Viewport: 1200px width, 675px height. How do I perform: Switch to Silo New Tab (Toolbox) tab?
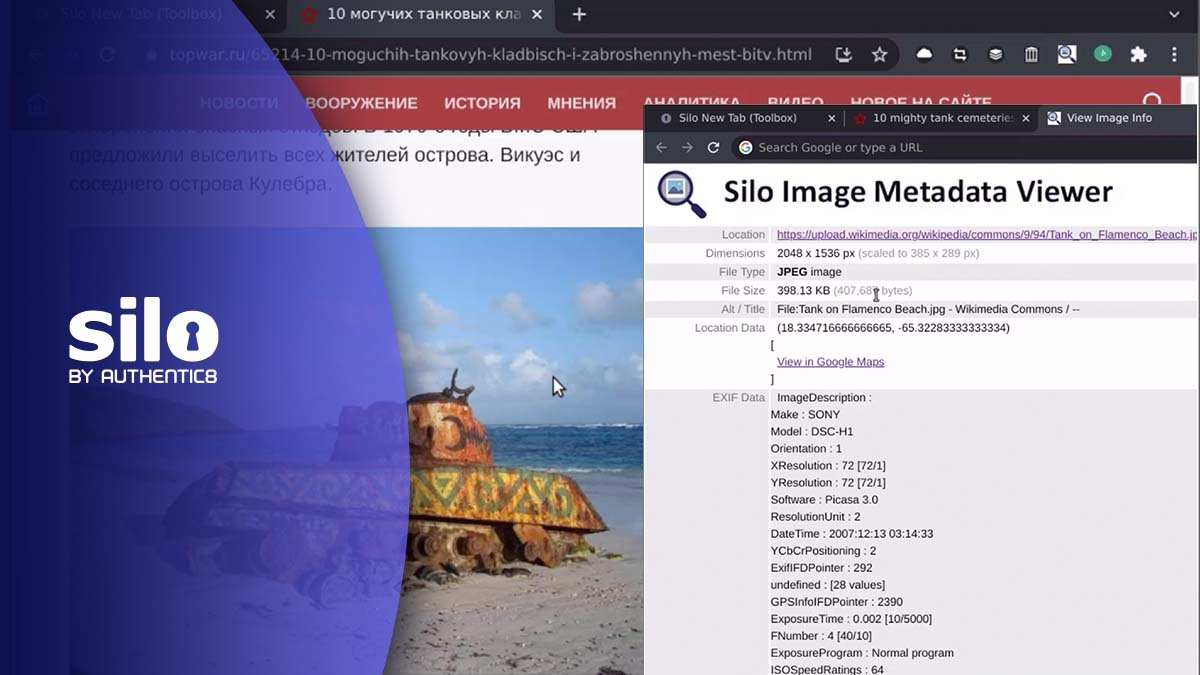pos(738,118)
